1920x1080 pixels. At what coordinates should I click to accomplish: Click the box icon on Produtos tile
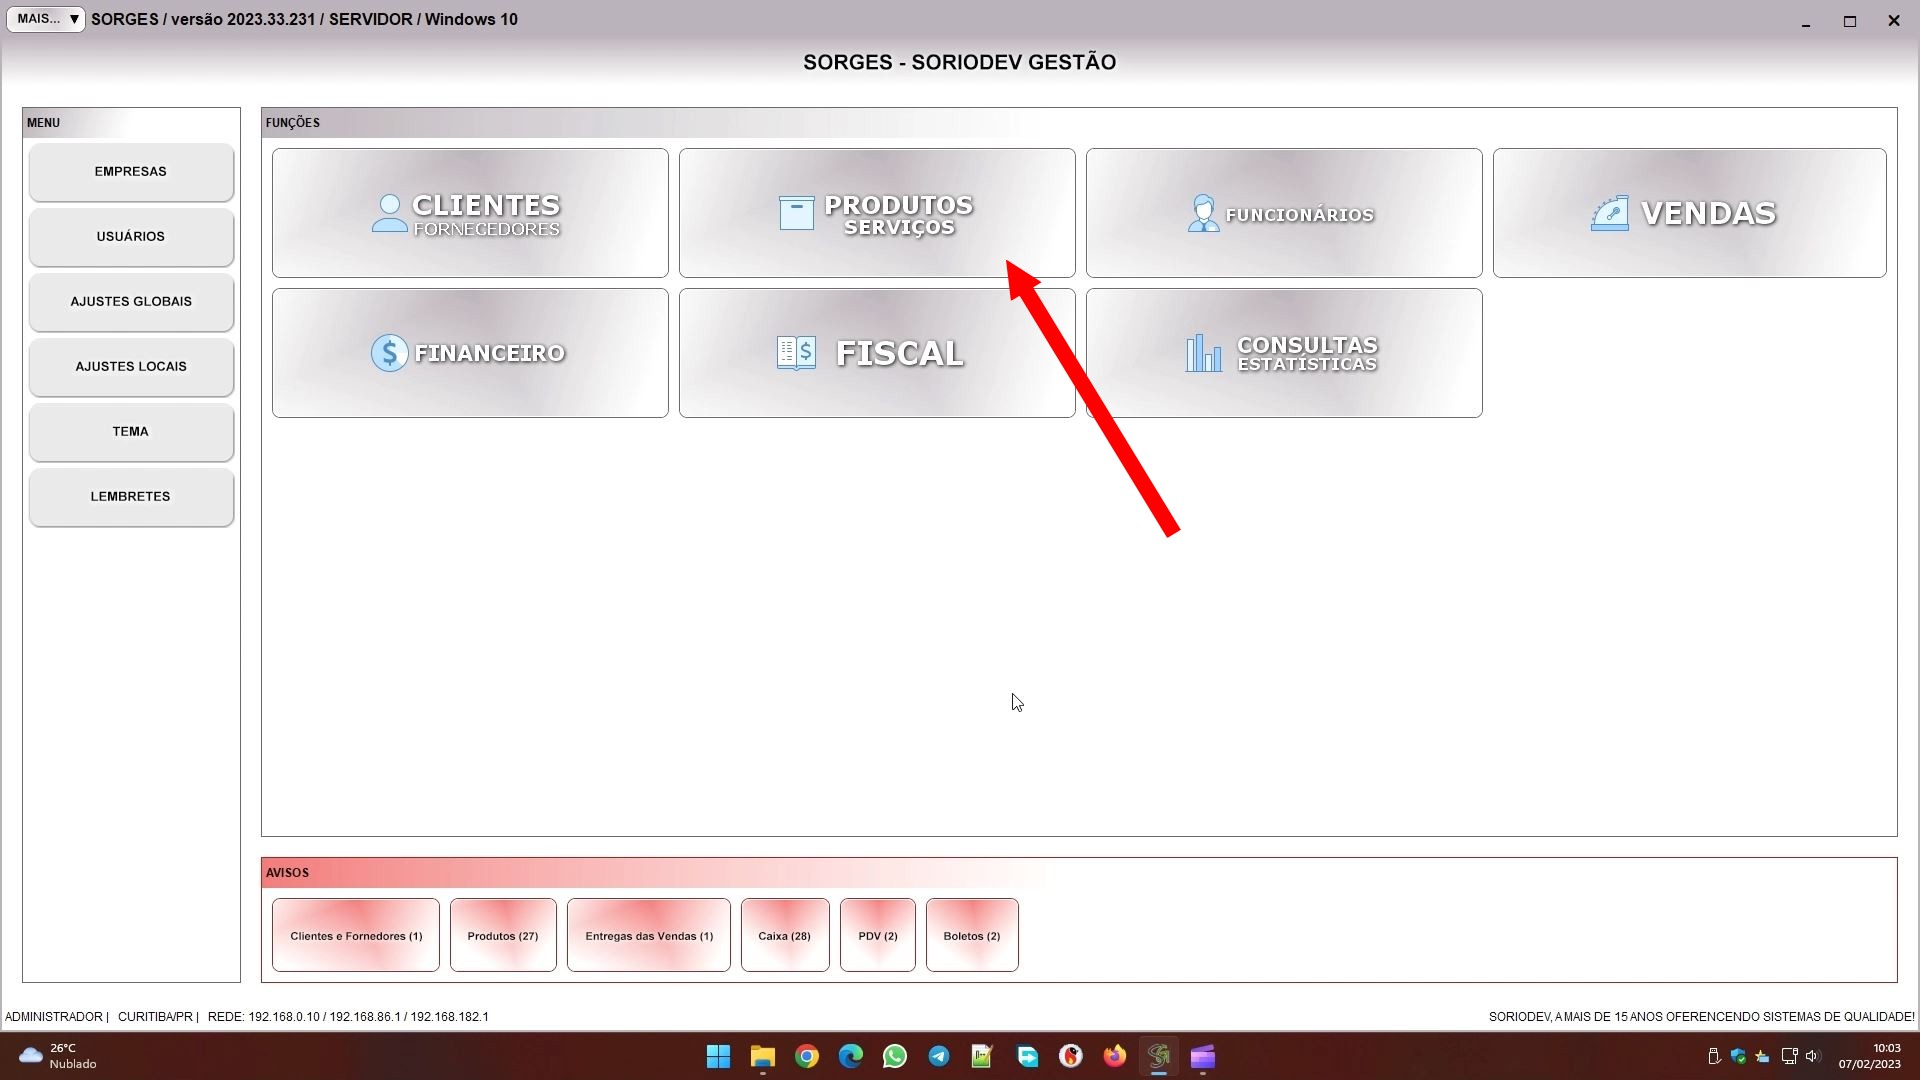click(x=796, y=213)
